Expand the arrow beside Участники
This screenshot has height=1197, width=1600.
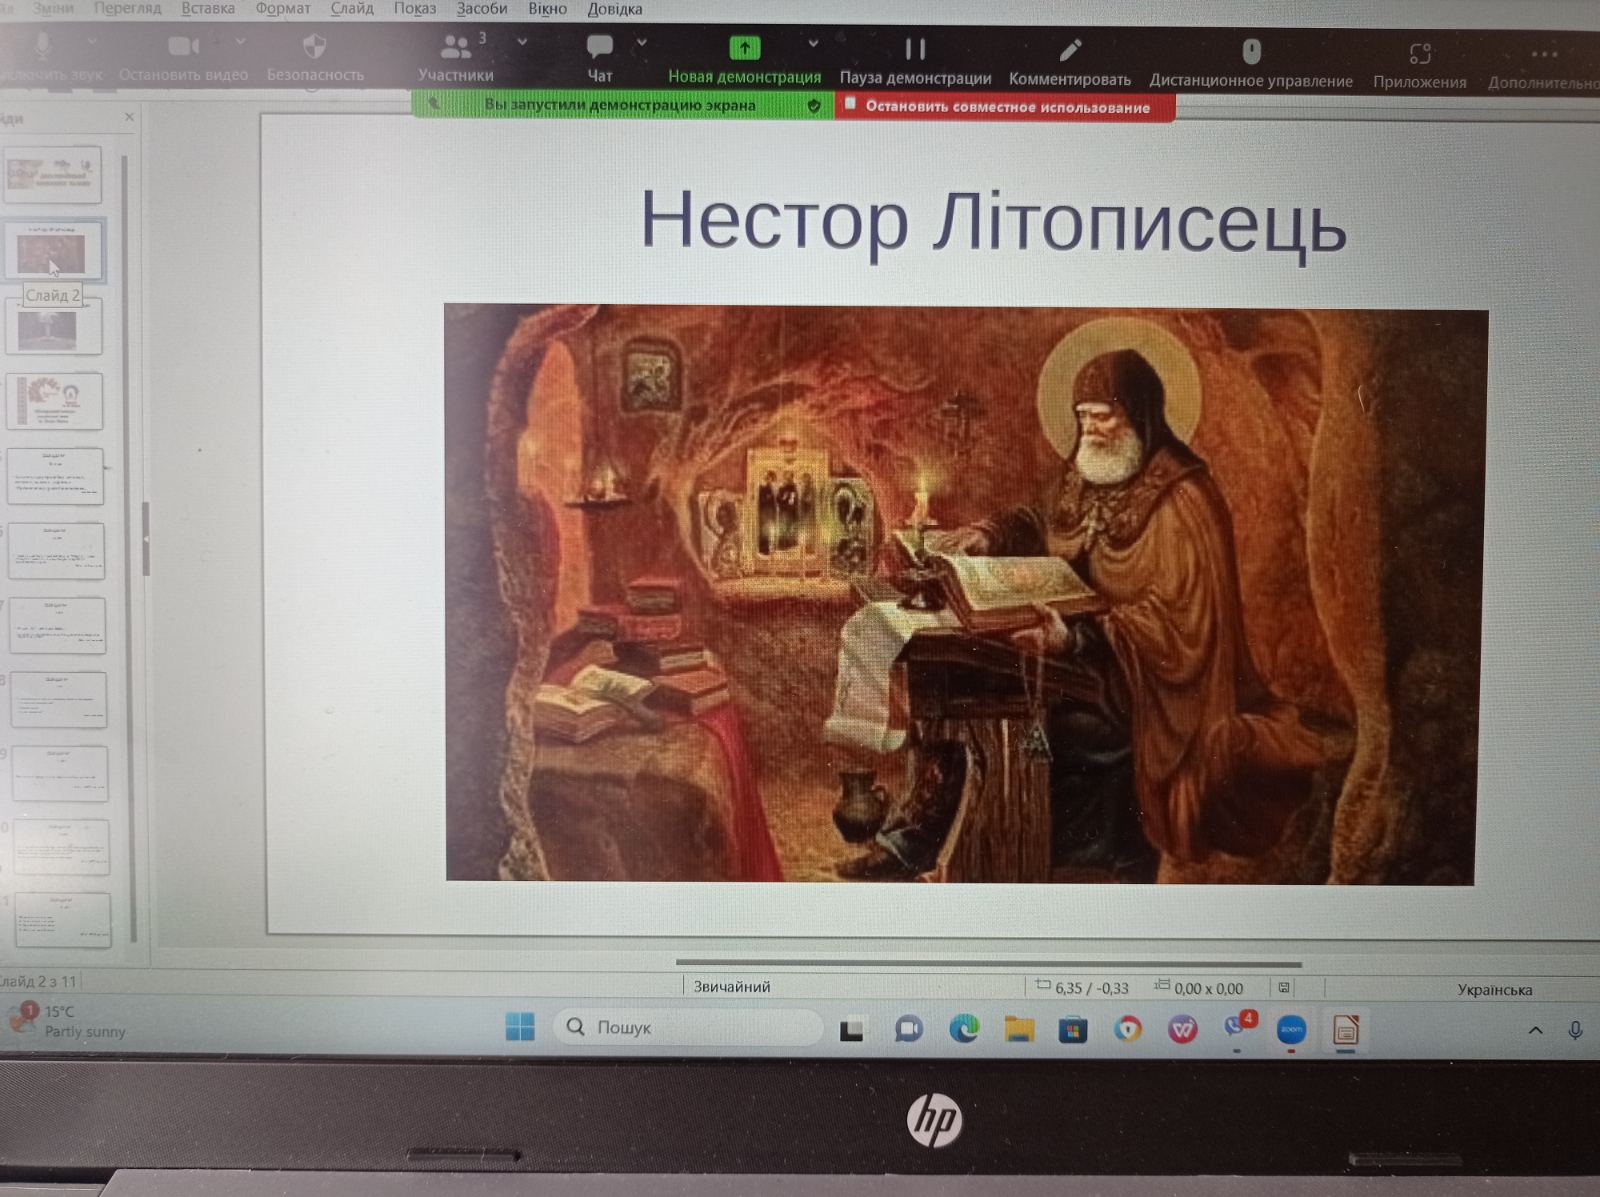pyautogui.click(x=522, y=42)
